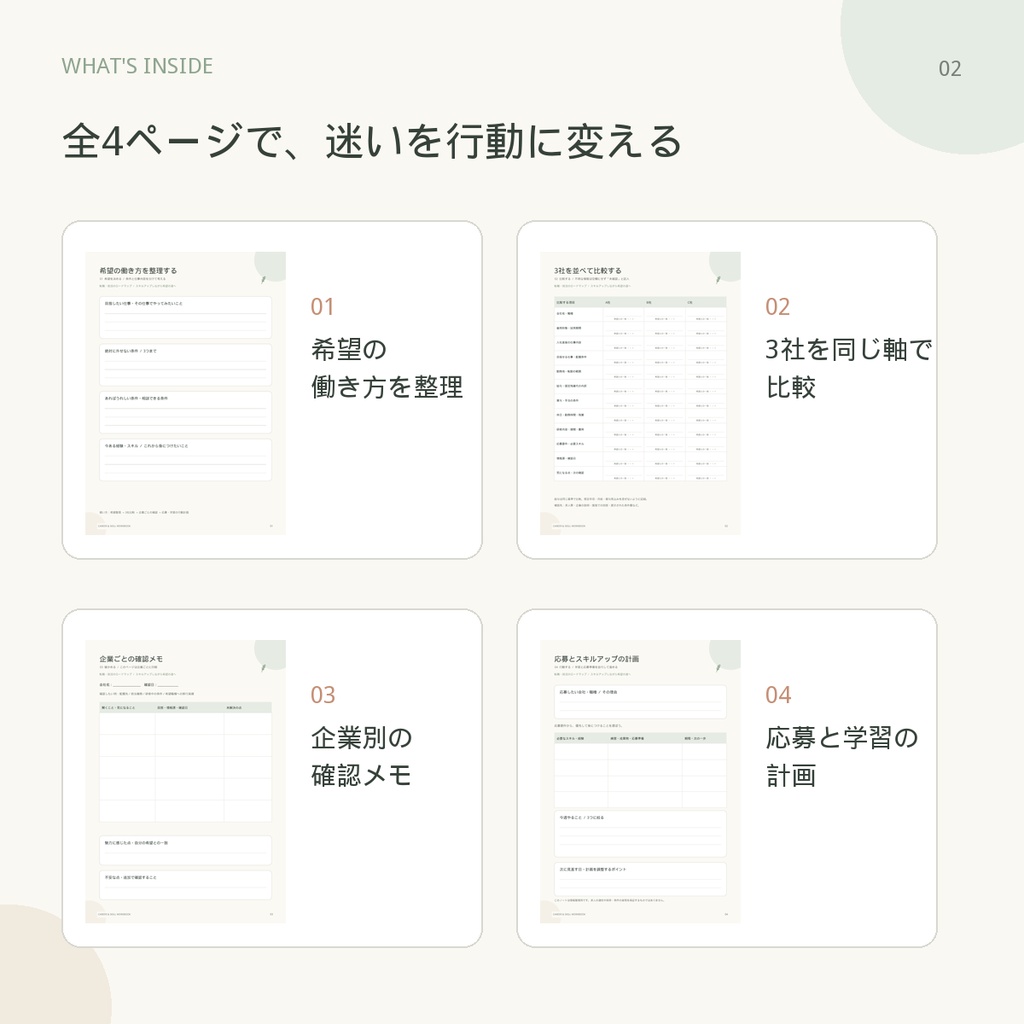This screenshot has width=1024, height=1024.
Task: Click the WHAT'S INSIDE heading text
Action: click(137, 66)
